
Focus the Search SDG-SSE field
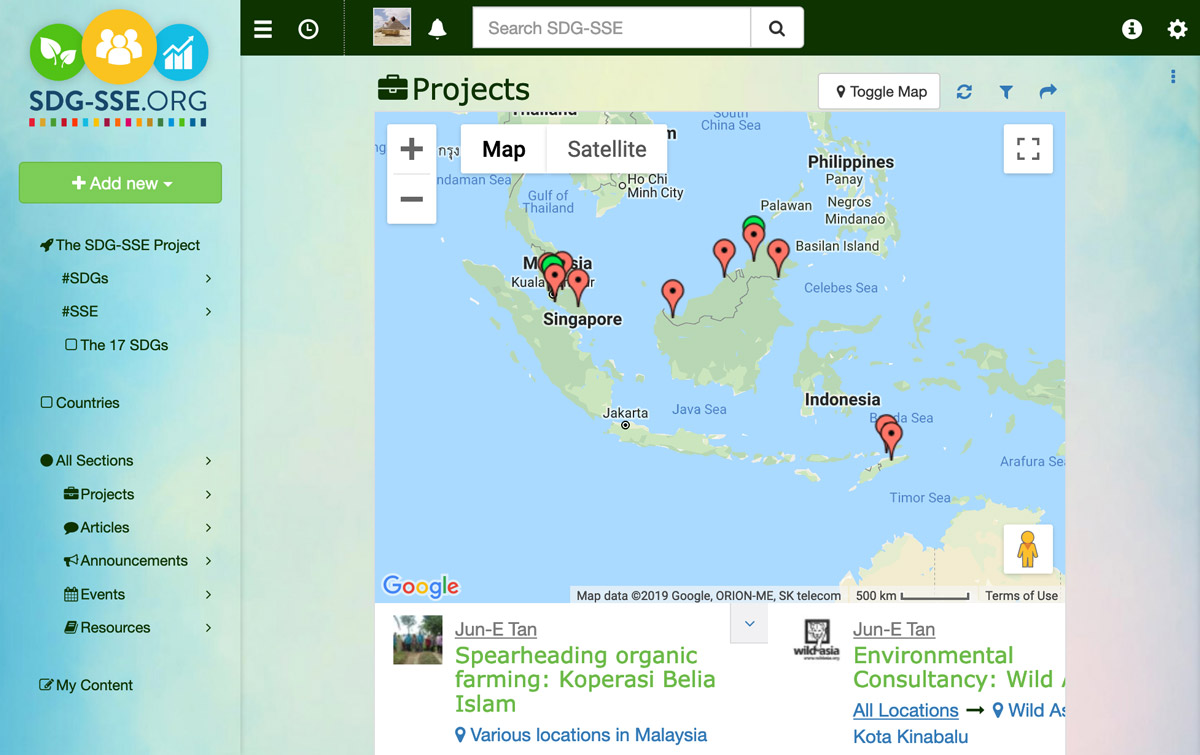(x=612, y=28)
